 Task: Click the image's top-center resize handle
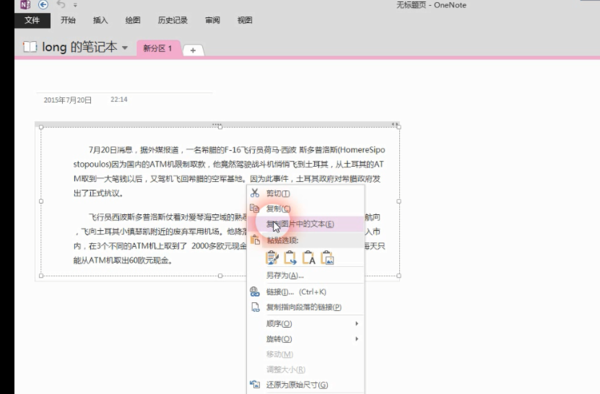[x=220, y=127]
